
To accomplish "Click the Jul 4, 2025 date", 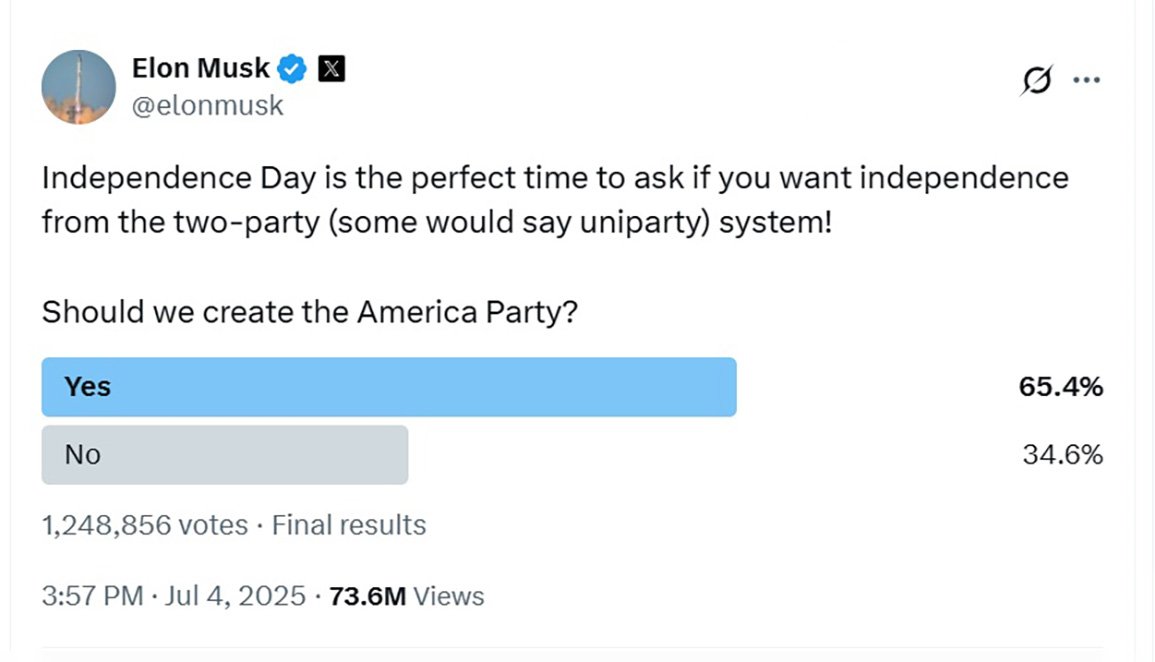I will (x=235, y=596).
